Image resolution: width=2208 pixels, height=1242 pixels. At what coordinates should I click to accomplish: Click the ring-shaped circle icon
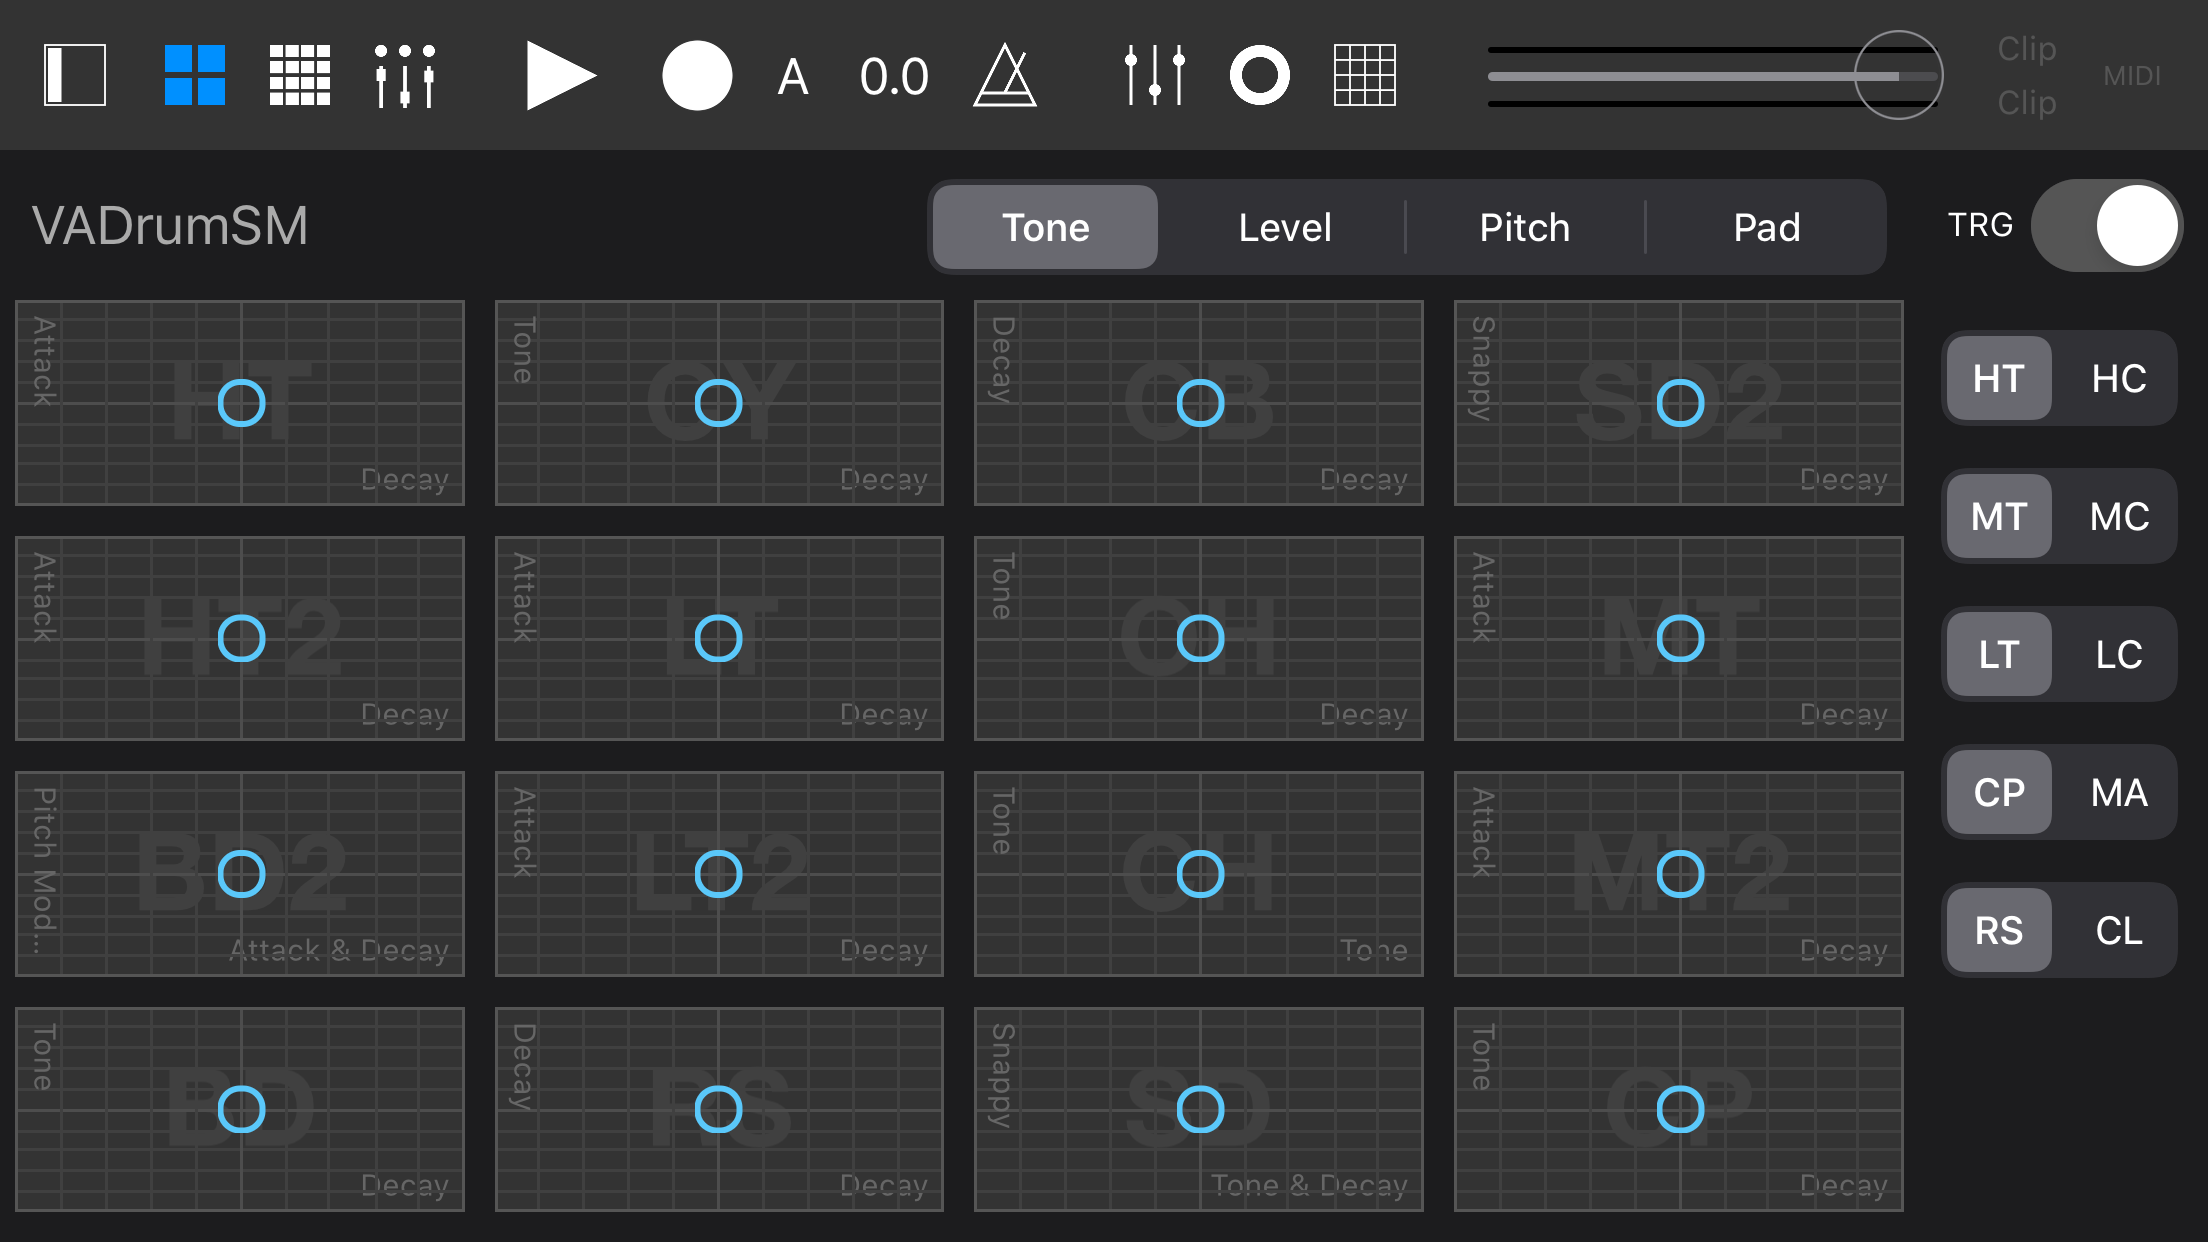tap(1259, 75)
